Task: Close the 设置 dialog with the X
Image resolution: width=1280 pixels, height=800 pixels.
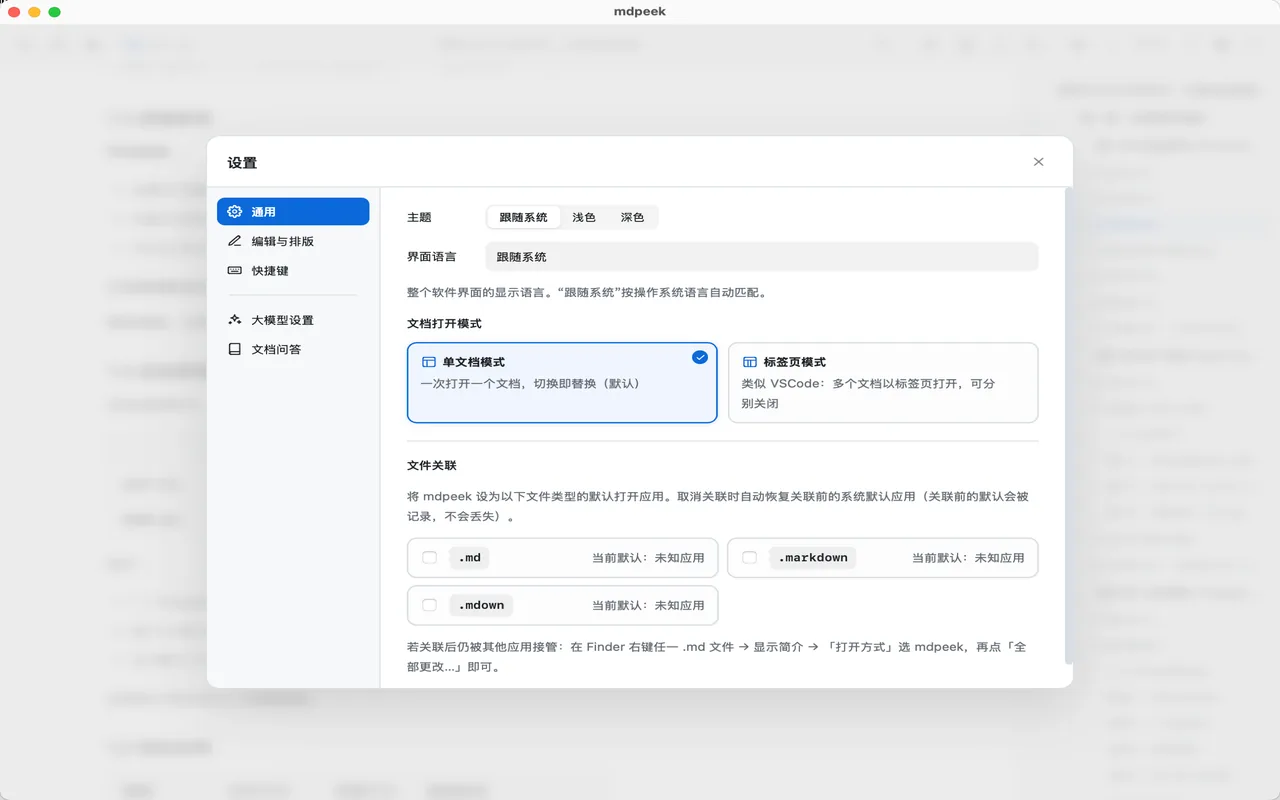Action: point(1038,162)
